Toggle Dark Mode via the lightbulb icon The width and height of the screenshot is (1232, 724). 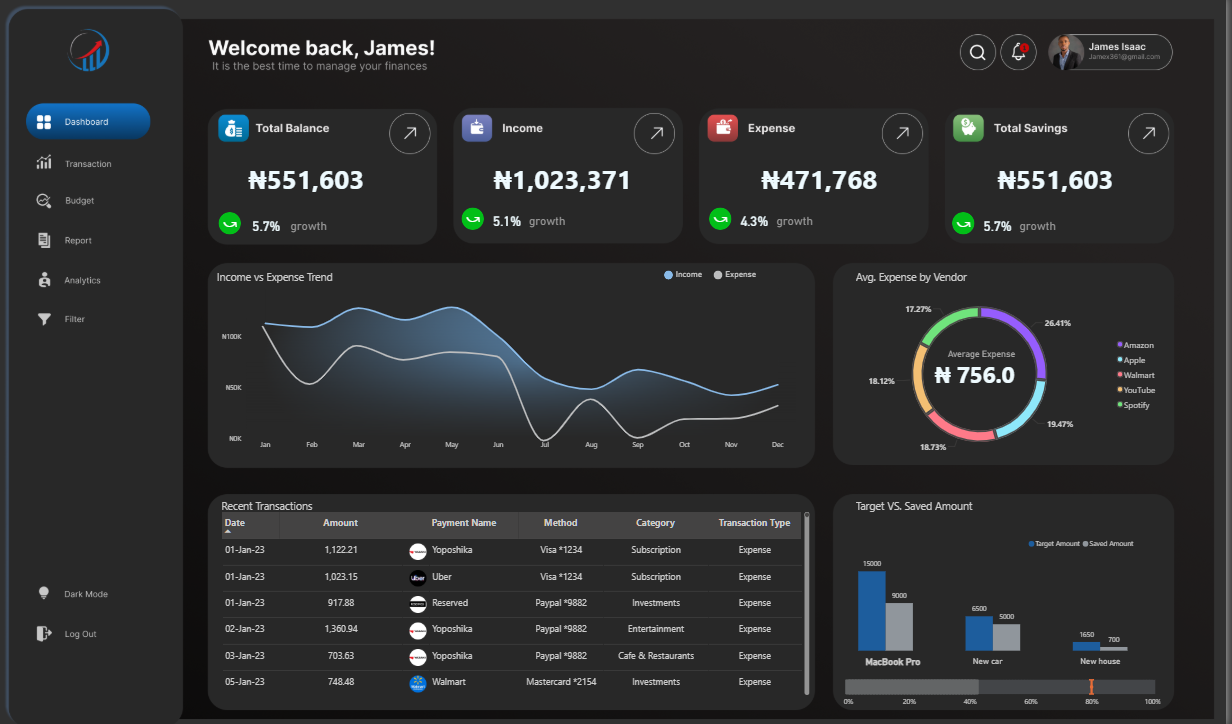click(43, 593)
